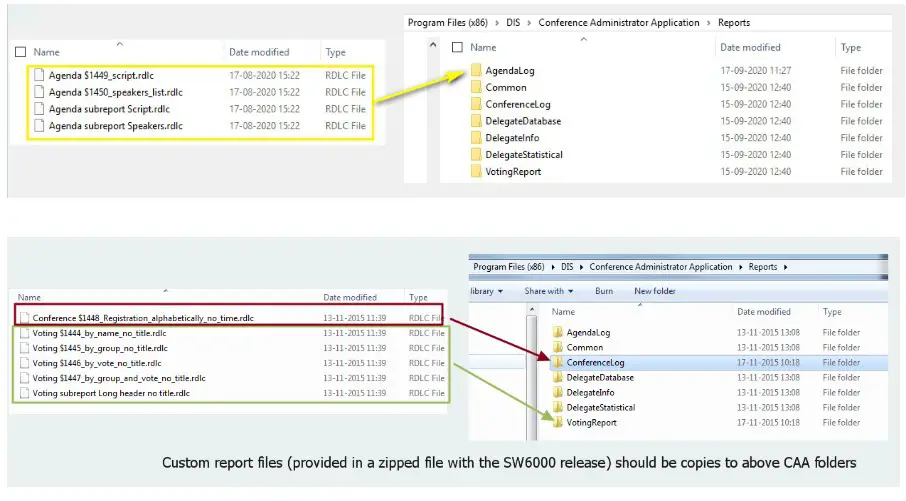This screenshot has width=906, height=501.
Task: Go to Program Files (x86) in upper breadcrumb
Action: click(x=448, y=23)
